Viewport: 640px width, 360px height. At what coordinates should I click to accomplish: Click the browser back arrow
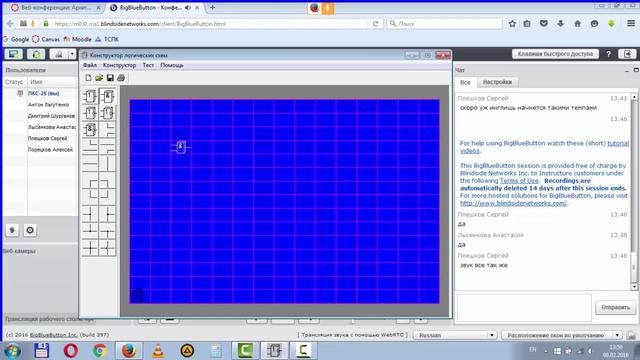pyautogui.click(x=10, y=24)
